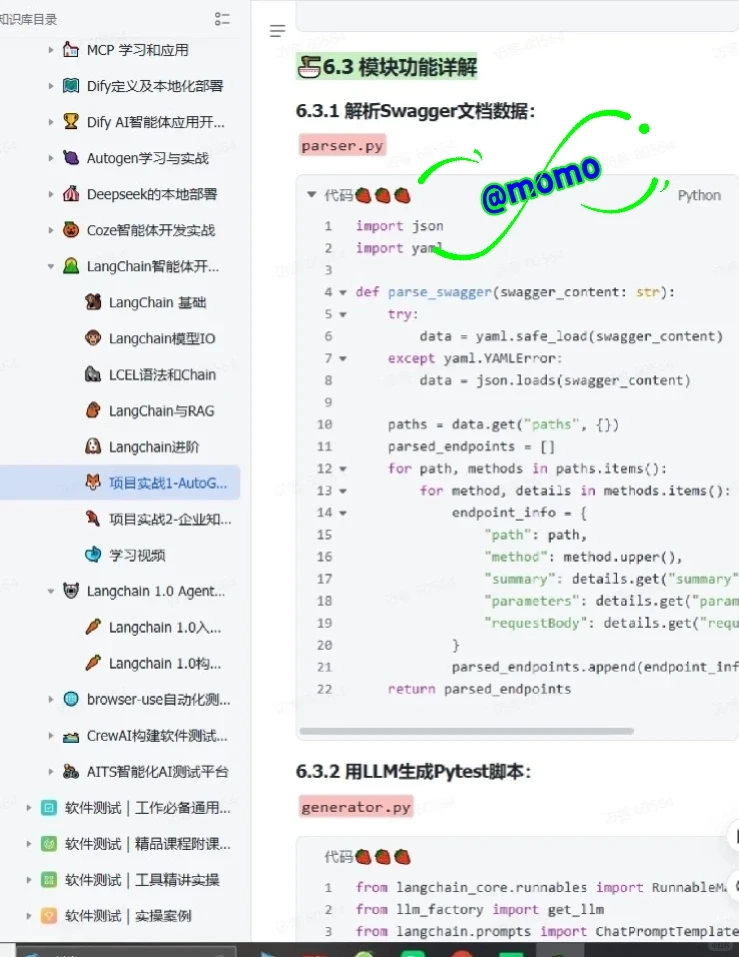This screenshot has width=739, height=957.
Task: Click the horizontal scrollbar under parser.py code
Action: (x=467, y=731)
